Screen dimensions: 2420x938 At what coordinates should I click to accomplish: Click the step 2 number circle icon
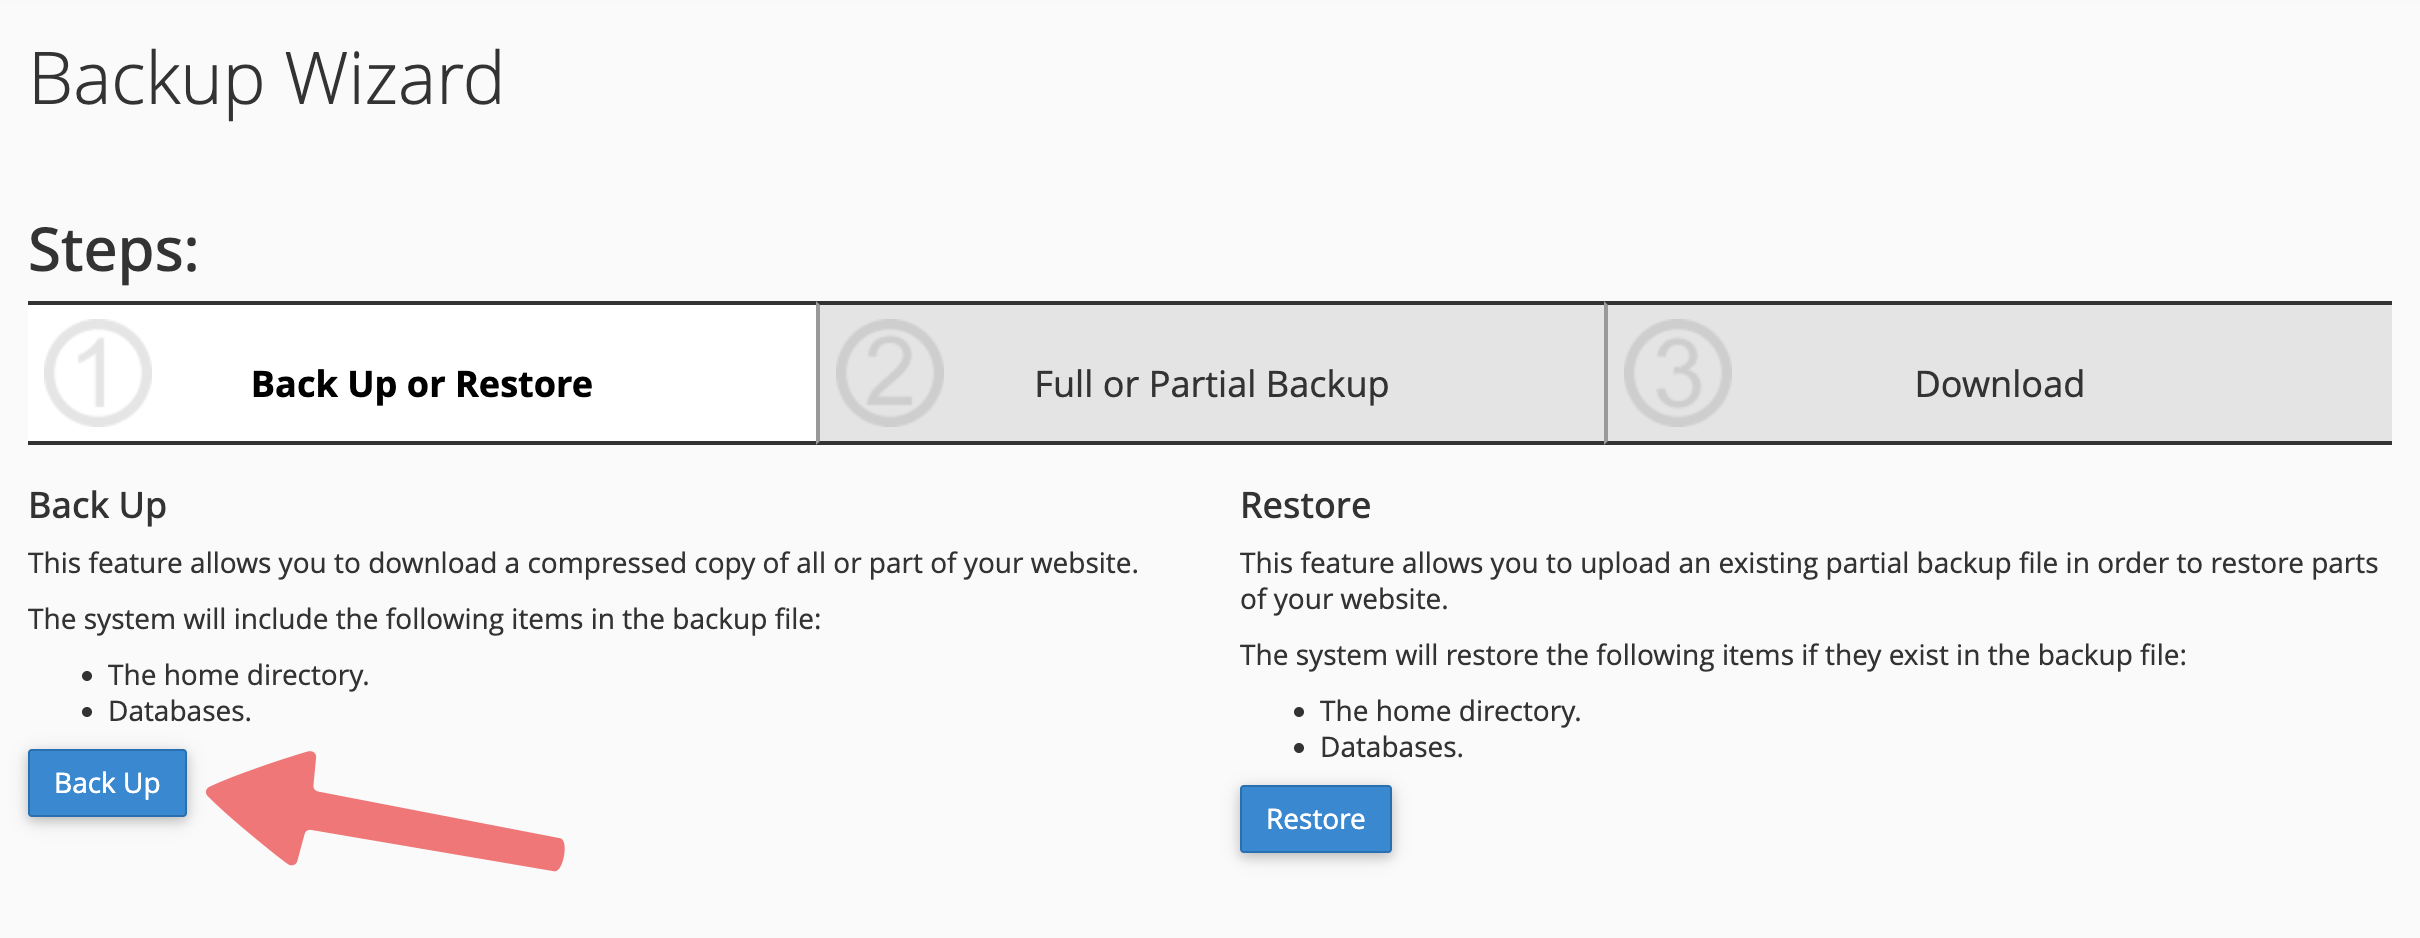[x=890, y=373]
